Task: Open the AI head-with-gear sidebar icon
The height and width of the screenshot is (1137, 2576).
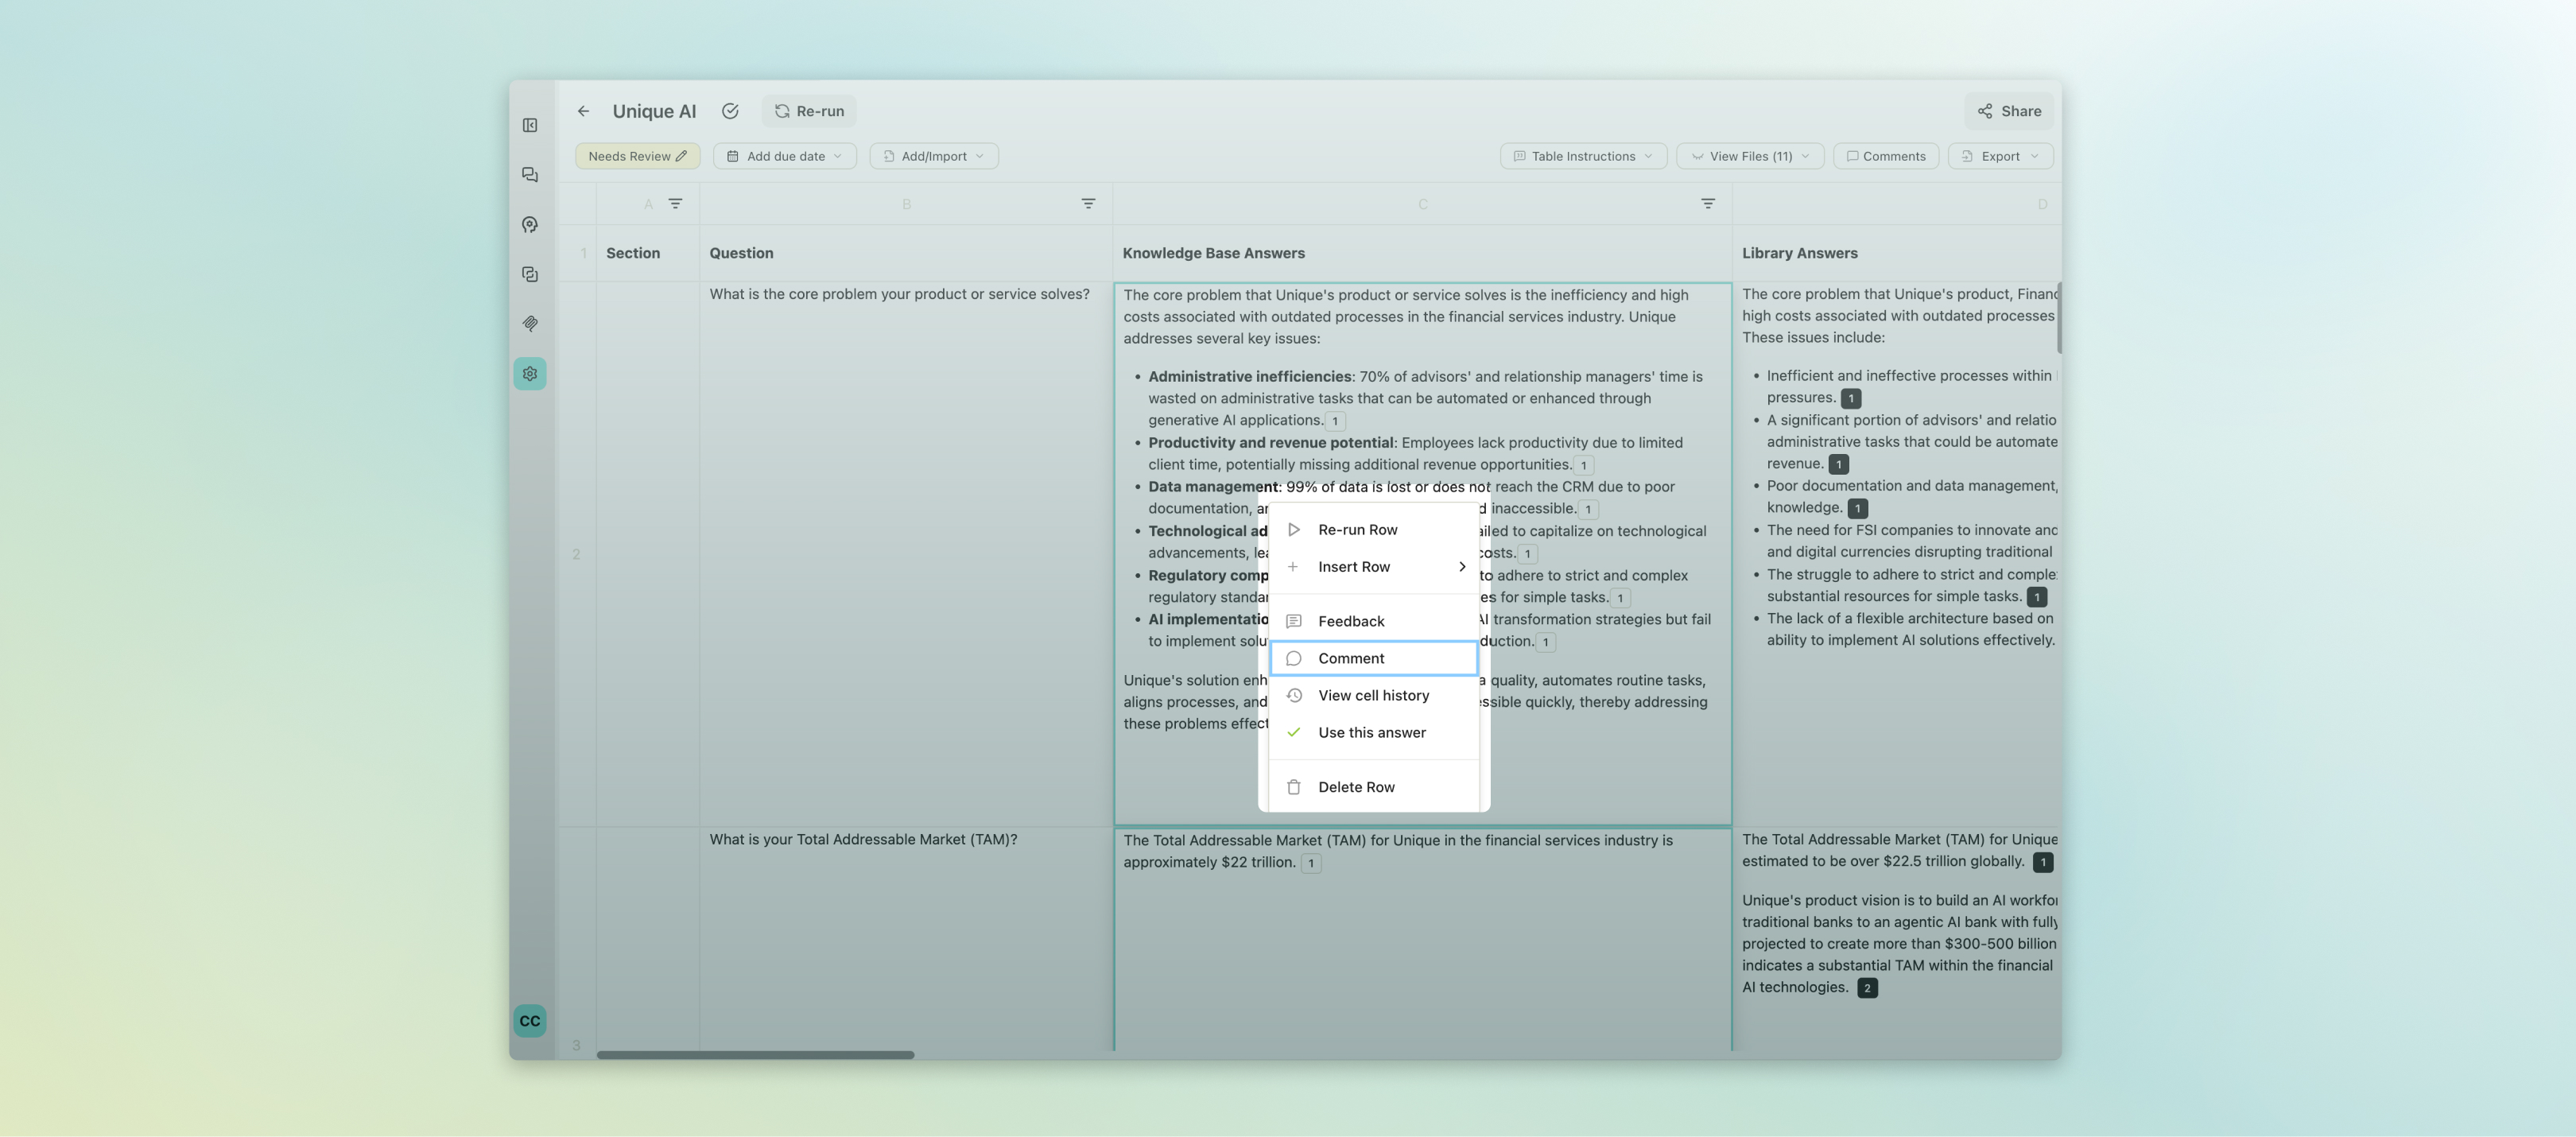Action: pyautogui.click(x=530, y=224)
